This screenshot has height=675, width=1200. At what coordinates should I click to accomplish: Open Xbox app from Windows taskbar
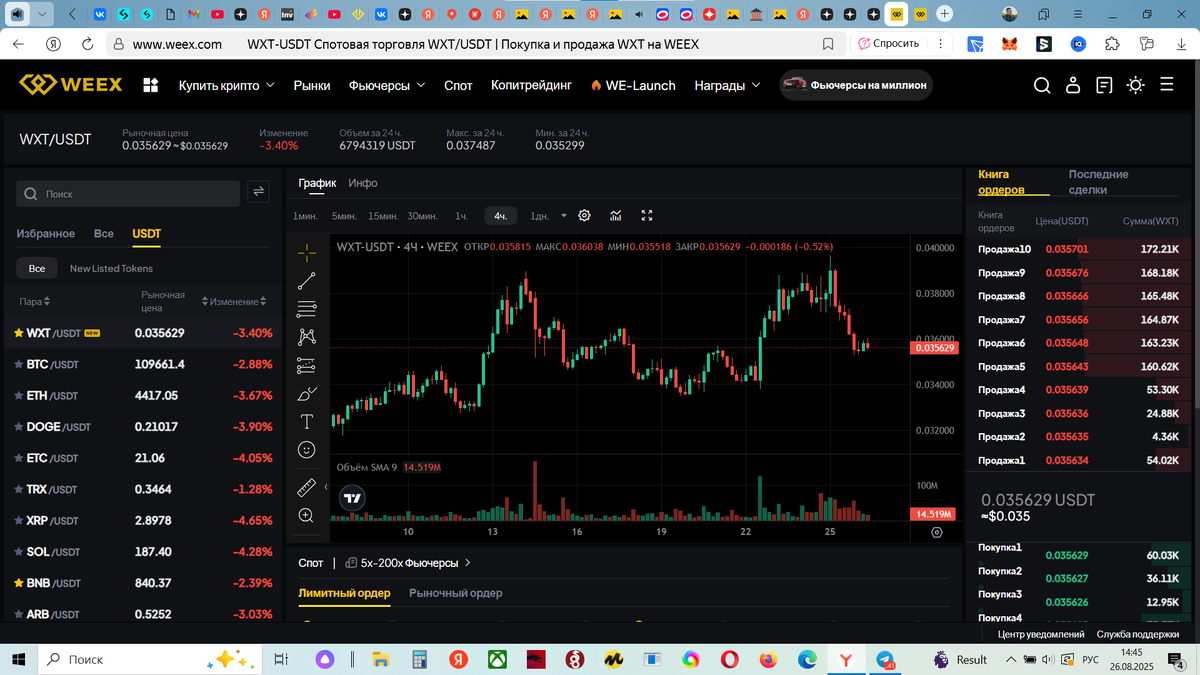[497, 660]
